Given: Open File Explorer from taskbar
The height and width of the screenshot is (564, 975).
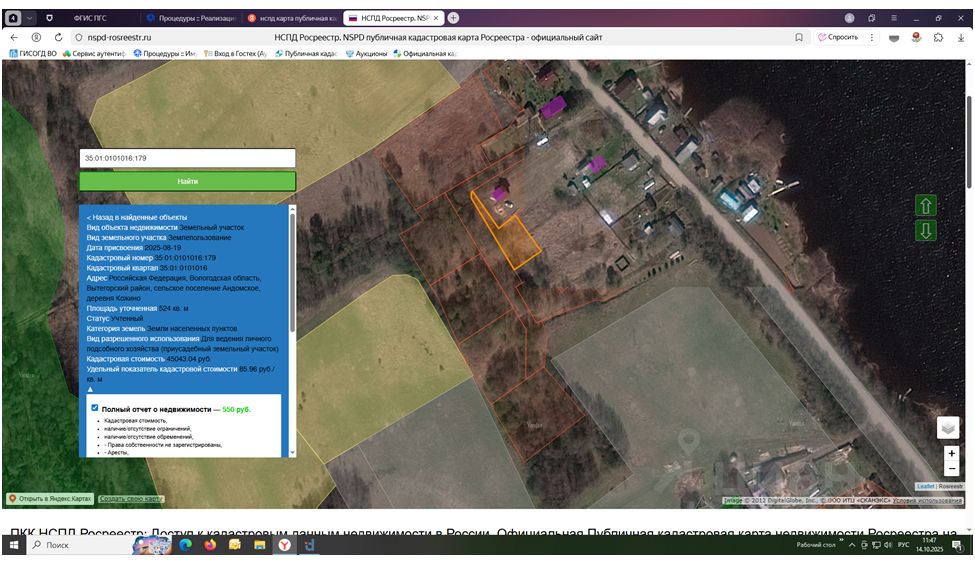Looking at the screenshot, I should 260,545.
